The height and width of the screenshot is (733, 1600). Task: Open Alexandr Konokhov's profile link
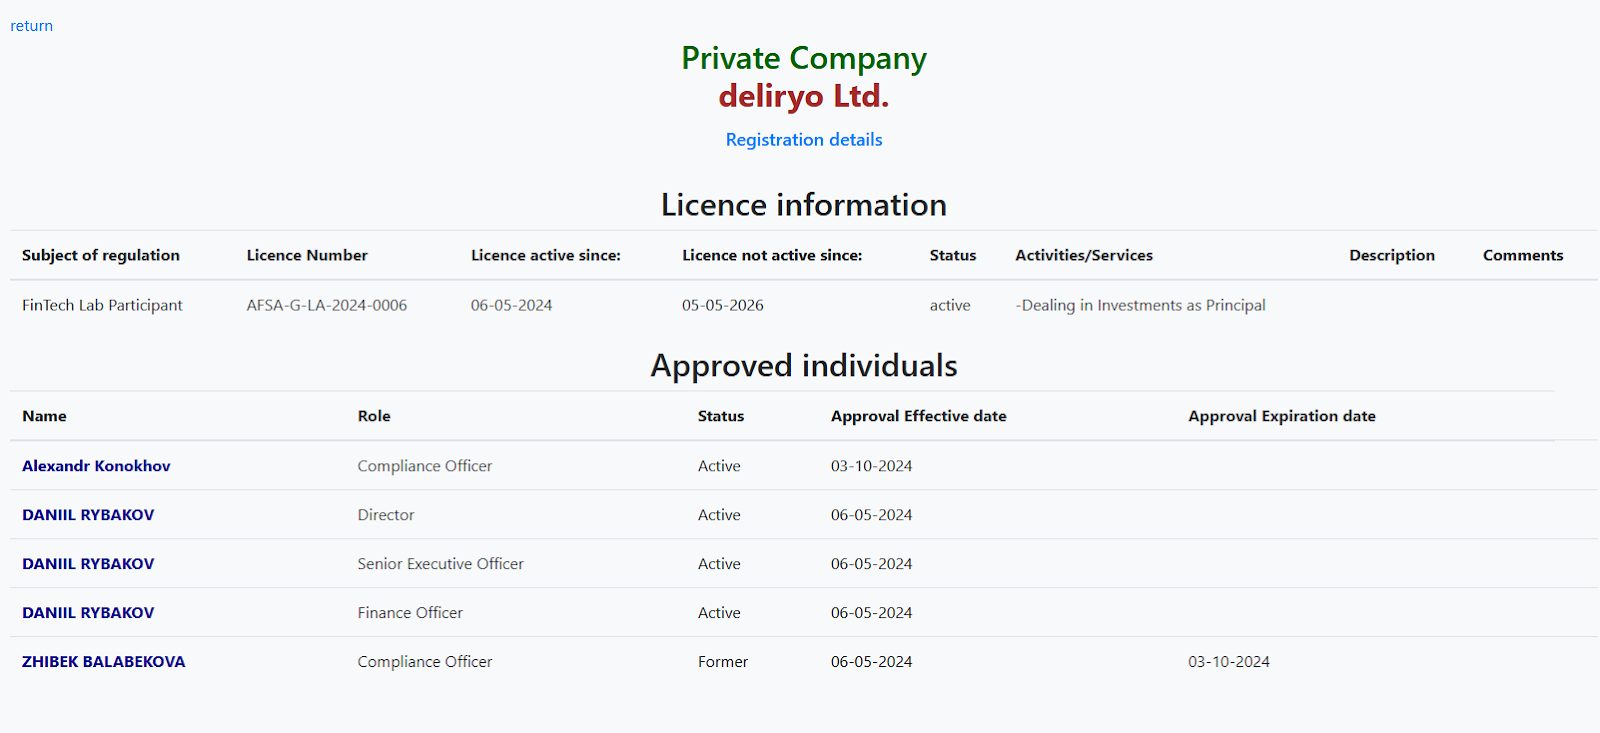pos(96,466)
